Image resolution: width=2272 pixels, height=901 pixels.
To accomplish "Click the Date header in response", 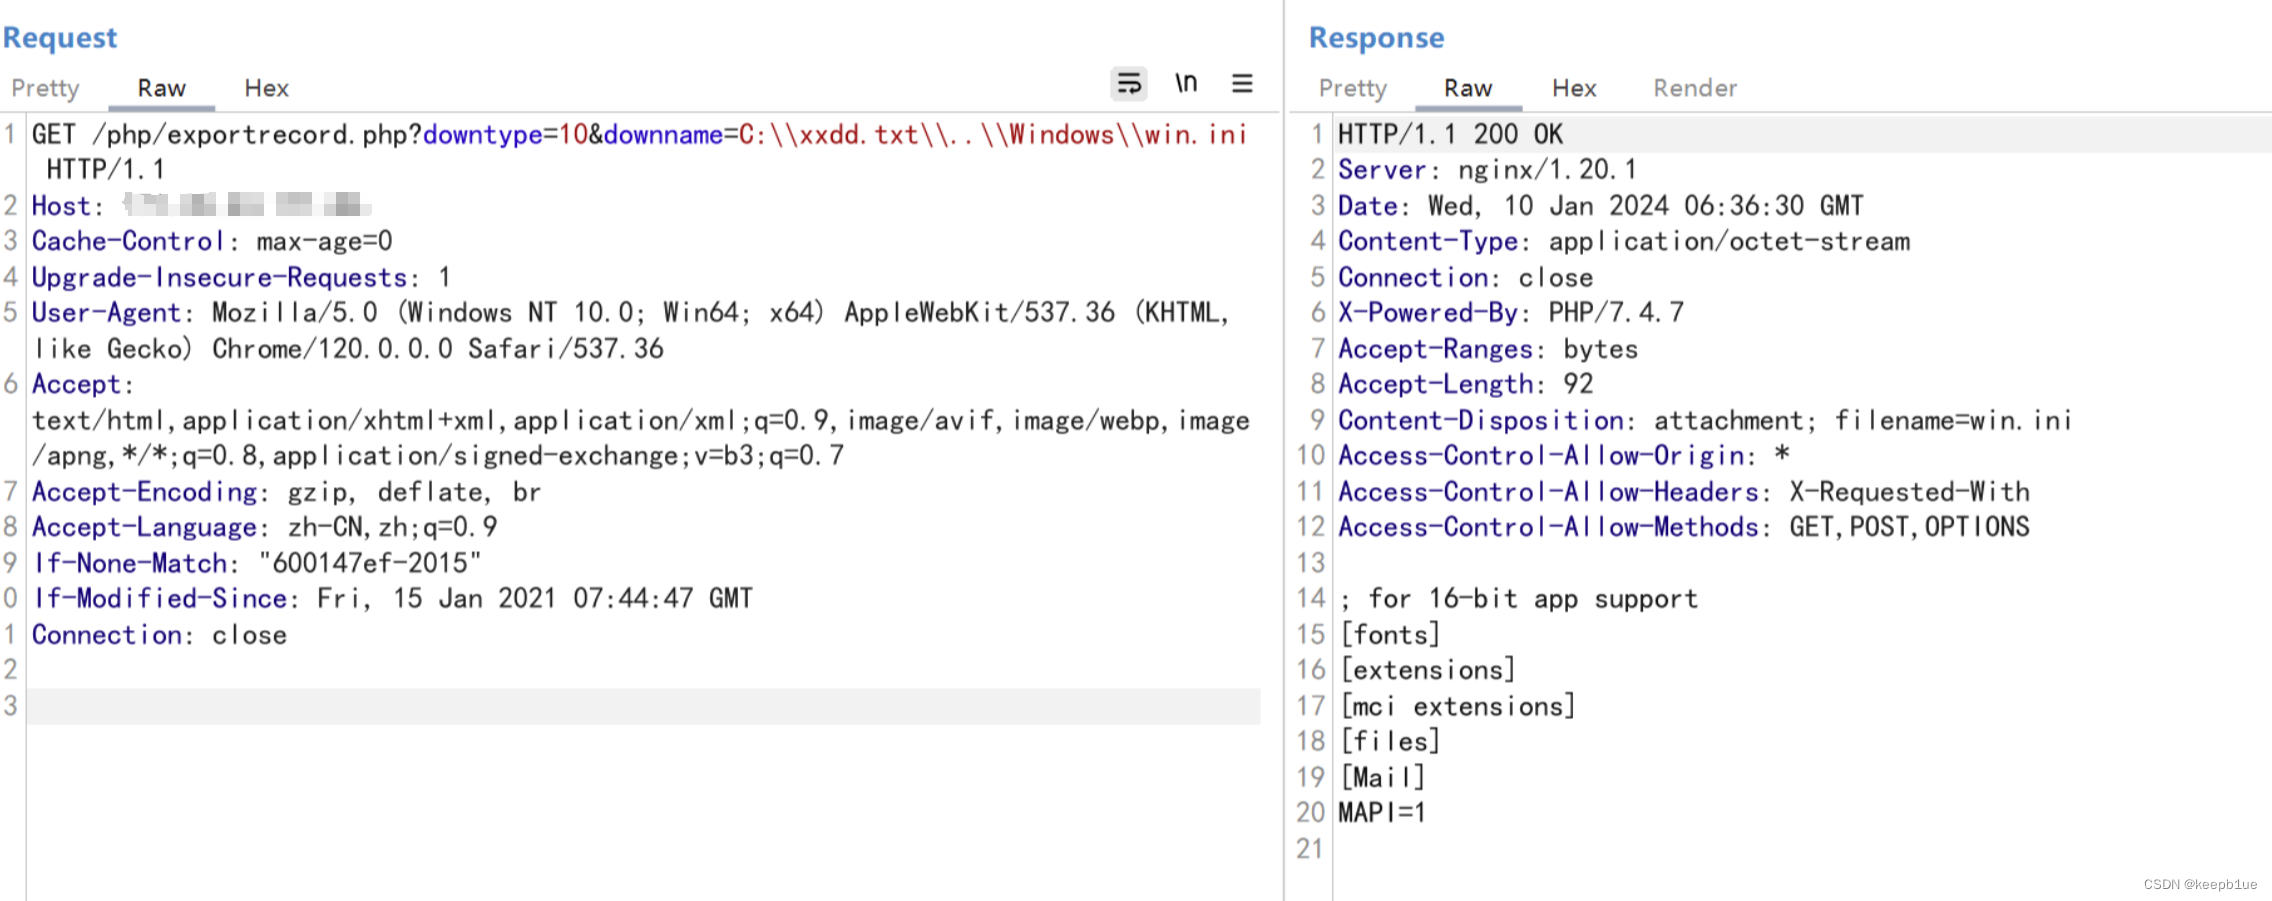I will tap(1600, 206).
